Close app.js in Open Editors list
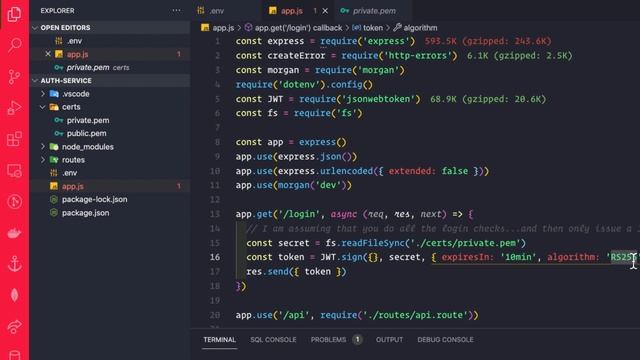 (x=48, y=54)
